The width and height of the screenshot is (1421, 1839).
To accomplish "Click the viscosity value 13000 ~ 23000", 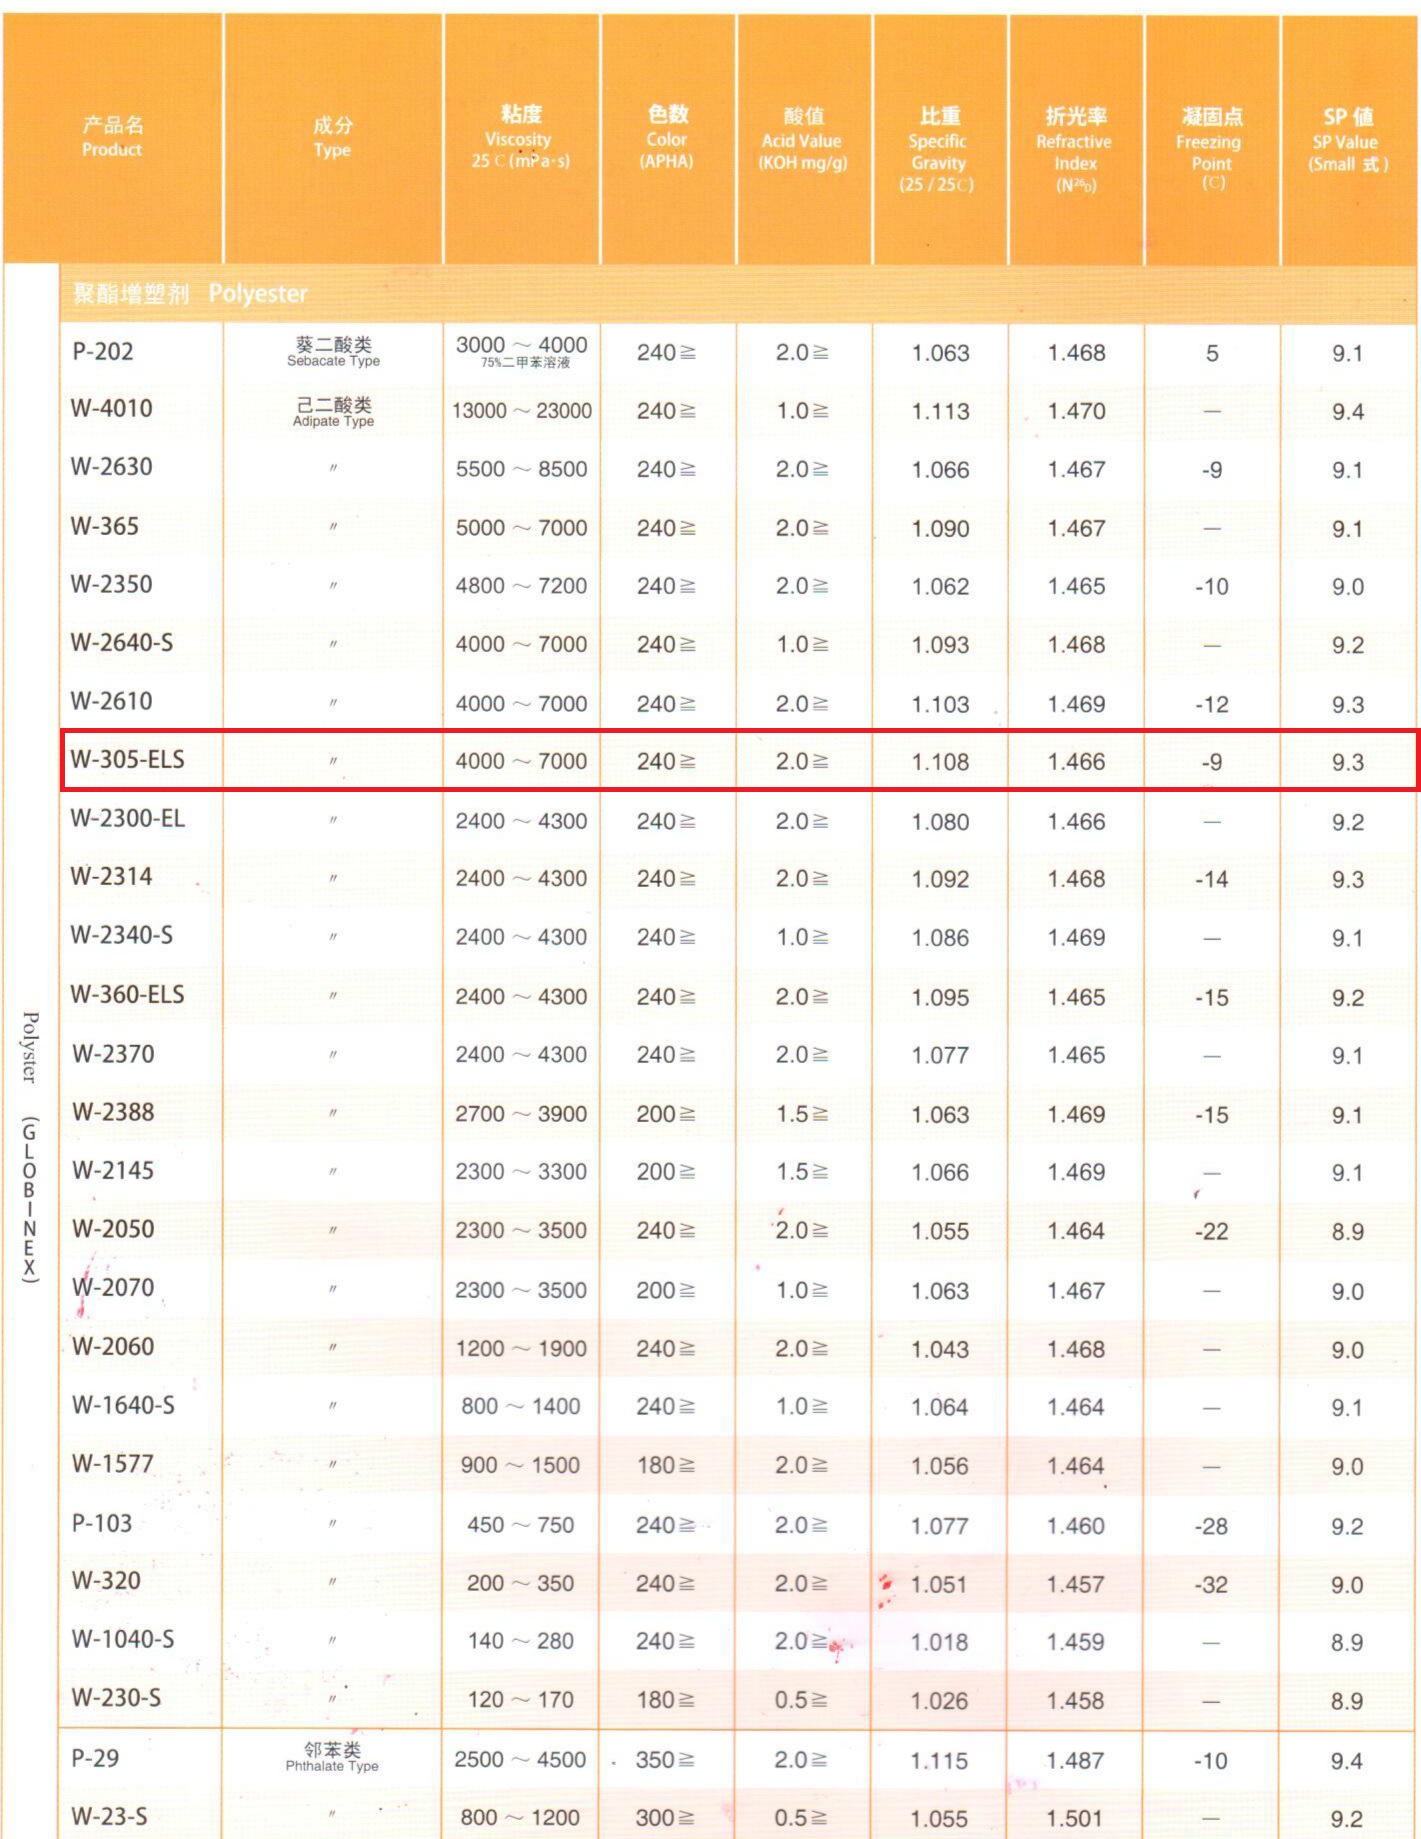I will coord(521,411).
